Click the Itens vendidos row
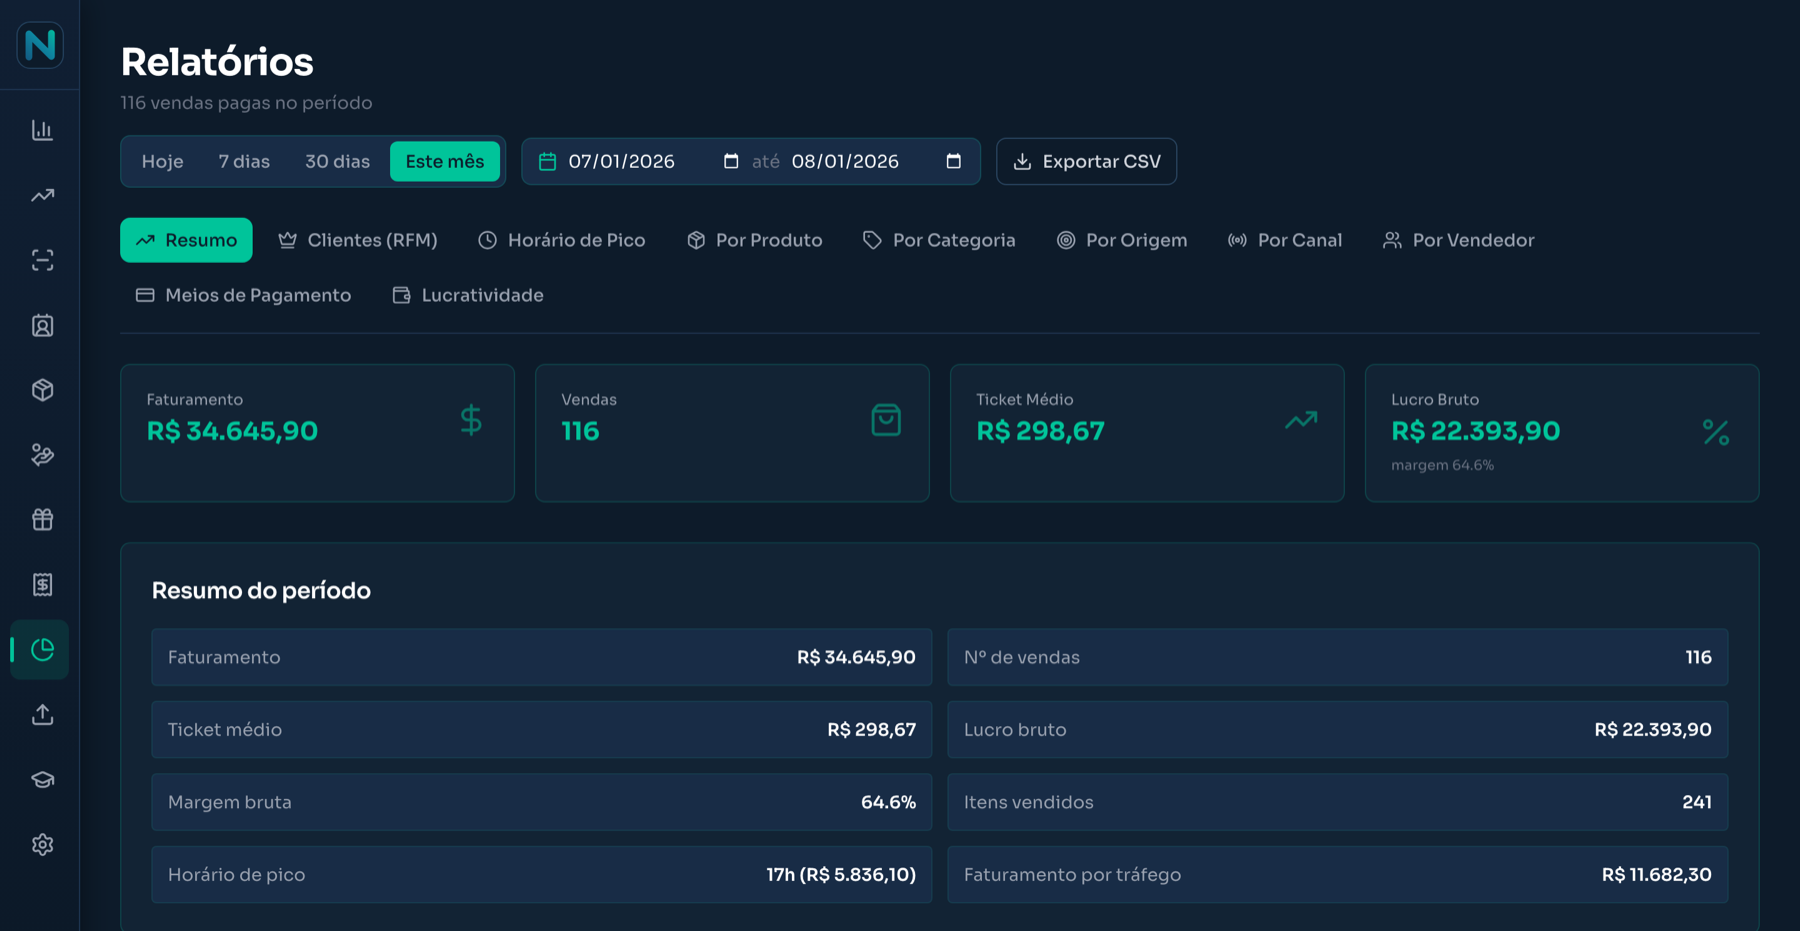Screen dimensions: 1800x931 (1338, 802)
